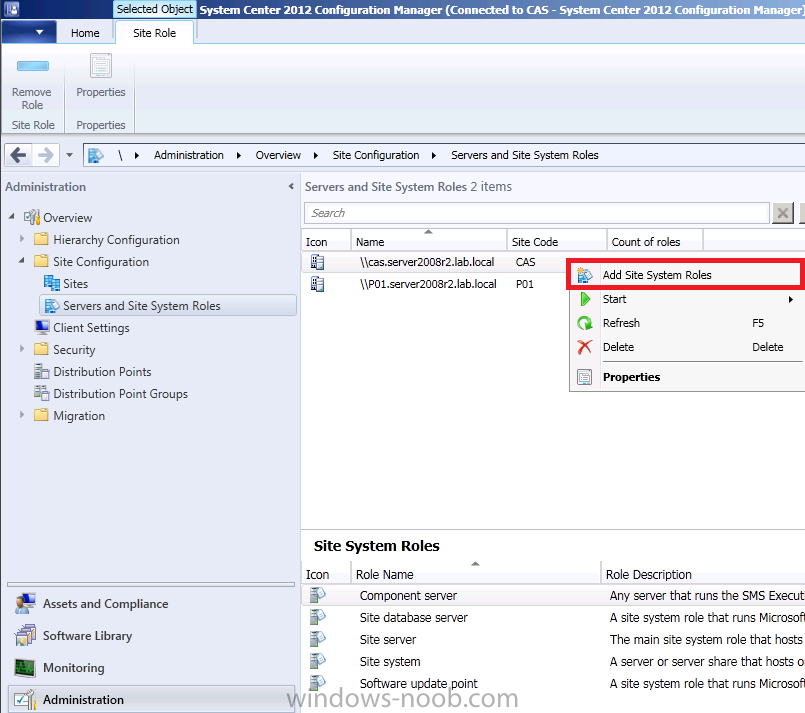Click the CAS server row icon
The image size is (805, 713).
point(317,262)
